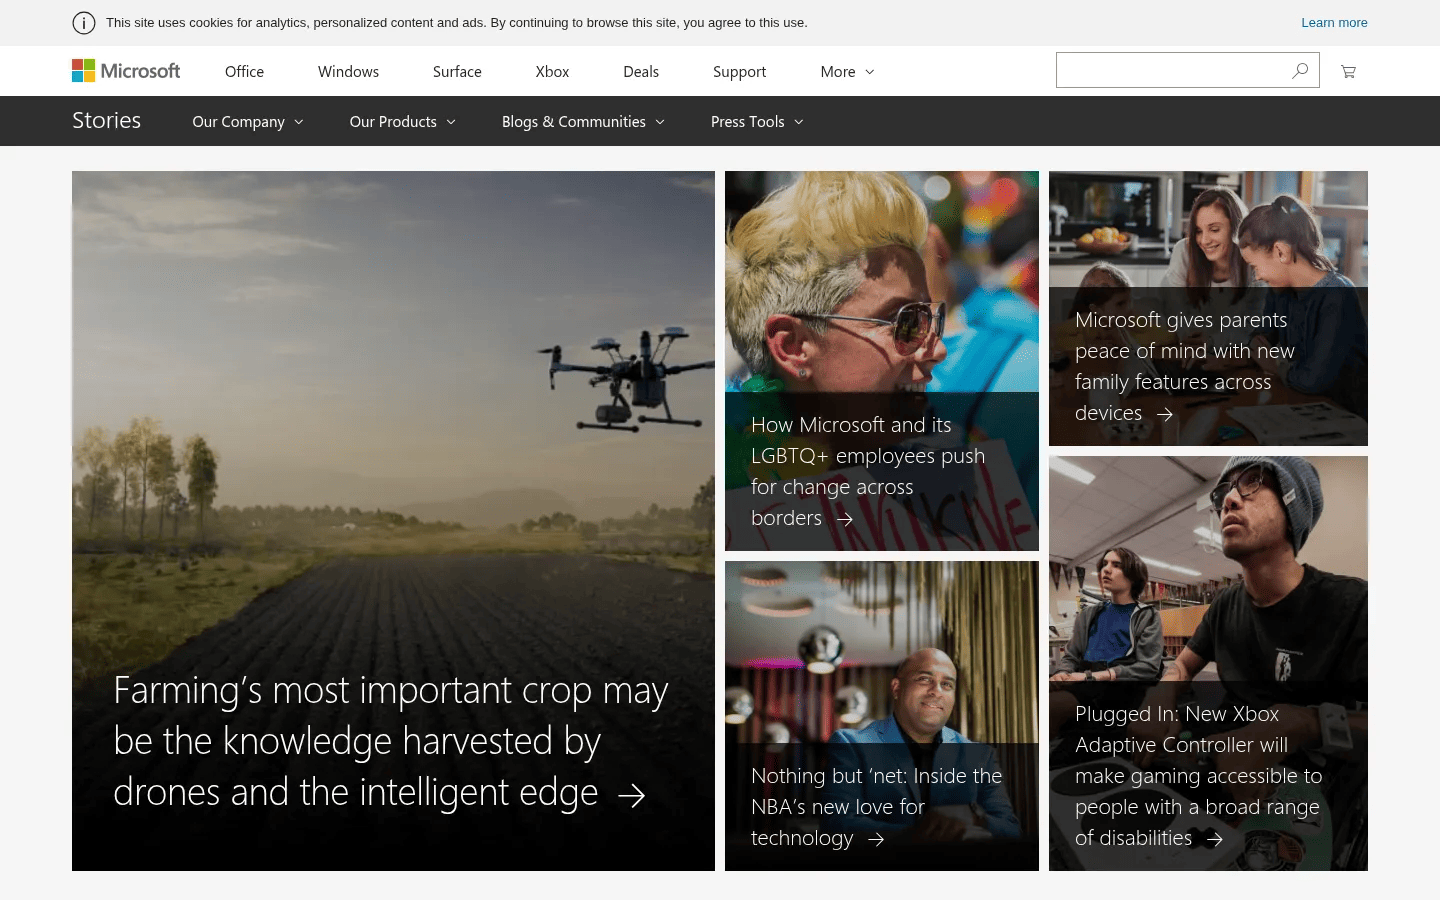Go to the Office menu item

(244, 72)
